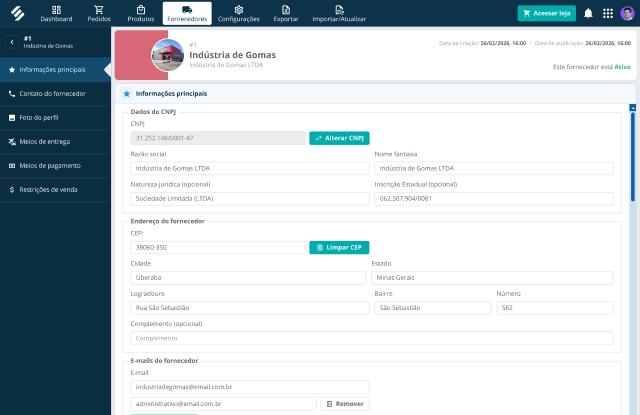Focus the Nome fantasia input
Screen dimensions: 640x415
494,169
